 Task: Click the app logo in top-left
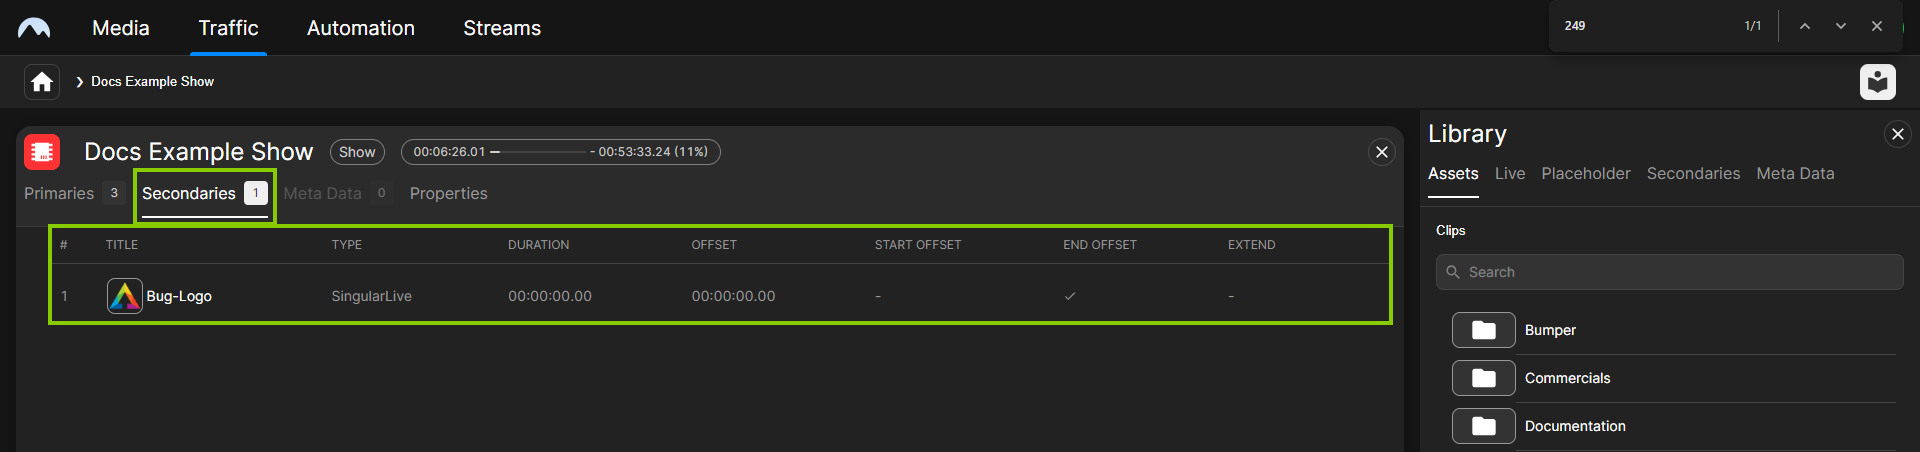(34, 28)
